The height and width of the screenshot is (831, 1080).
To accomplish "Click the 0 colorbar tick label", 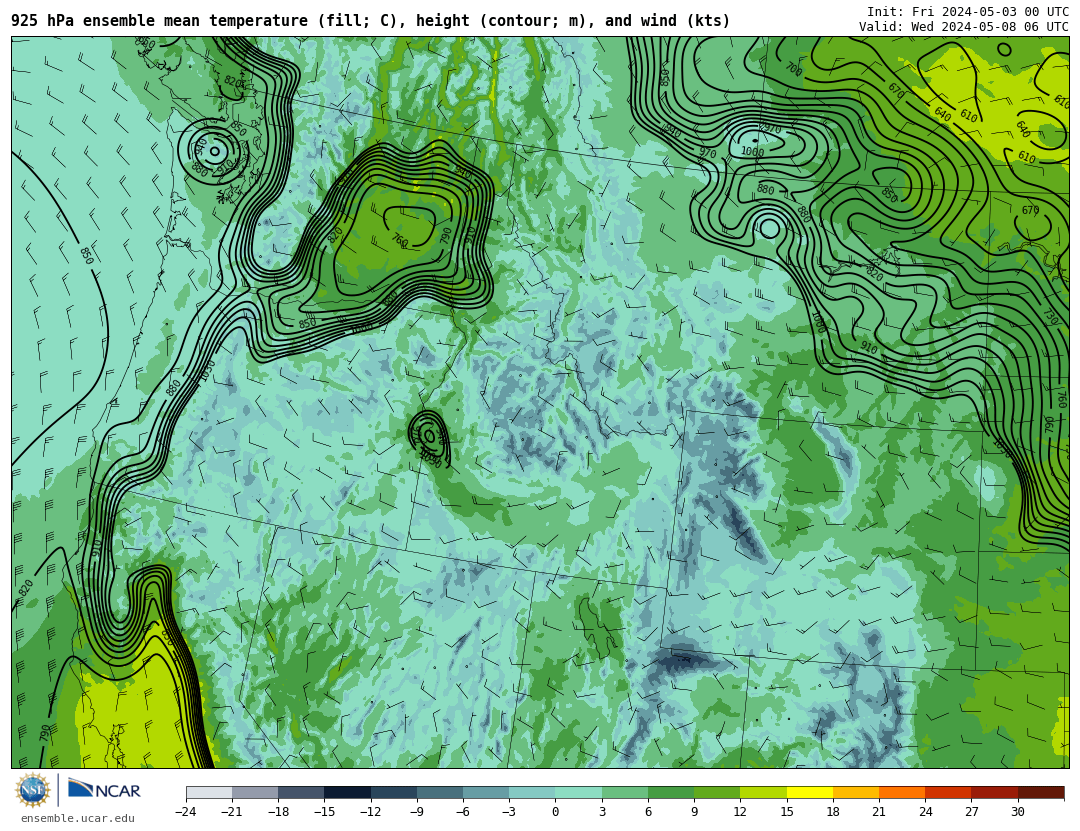I will pyautogui.click(x=556, y=812).
